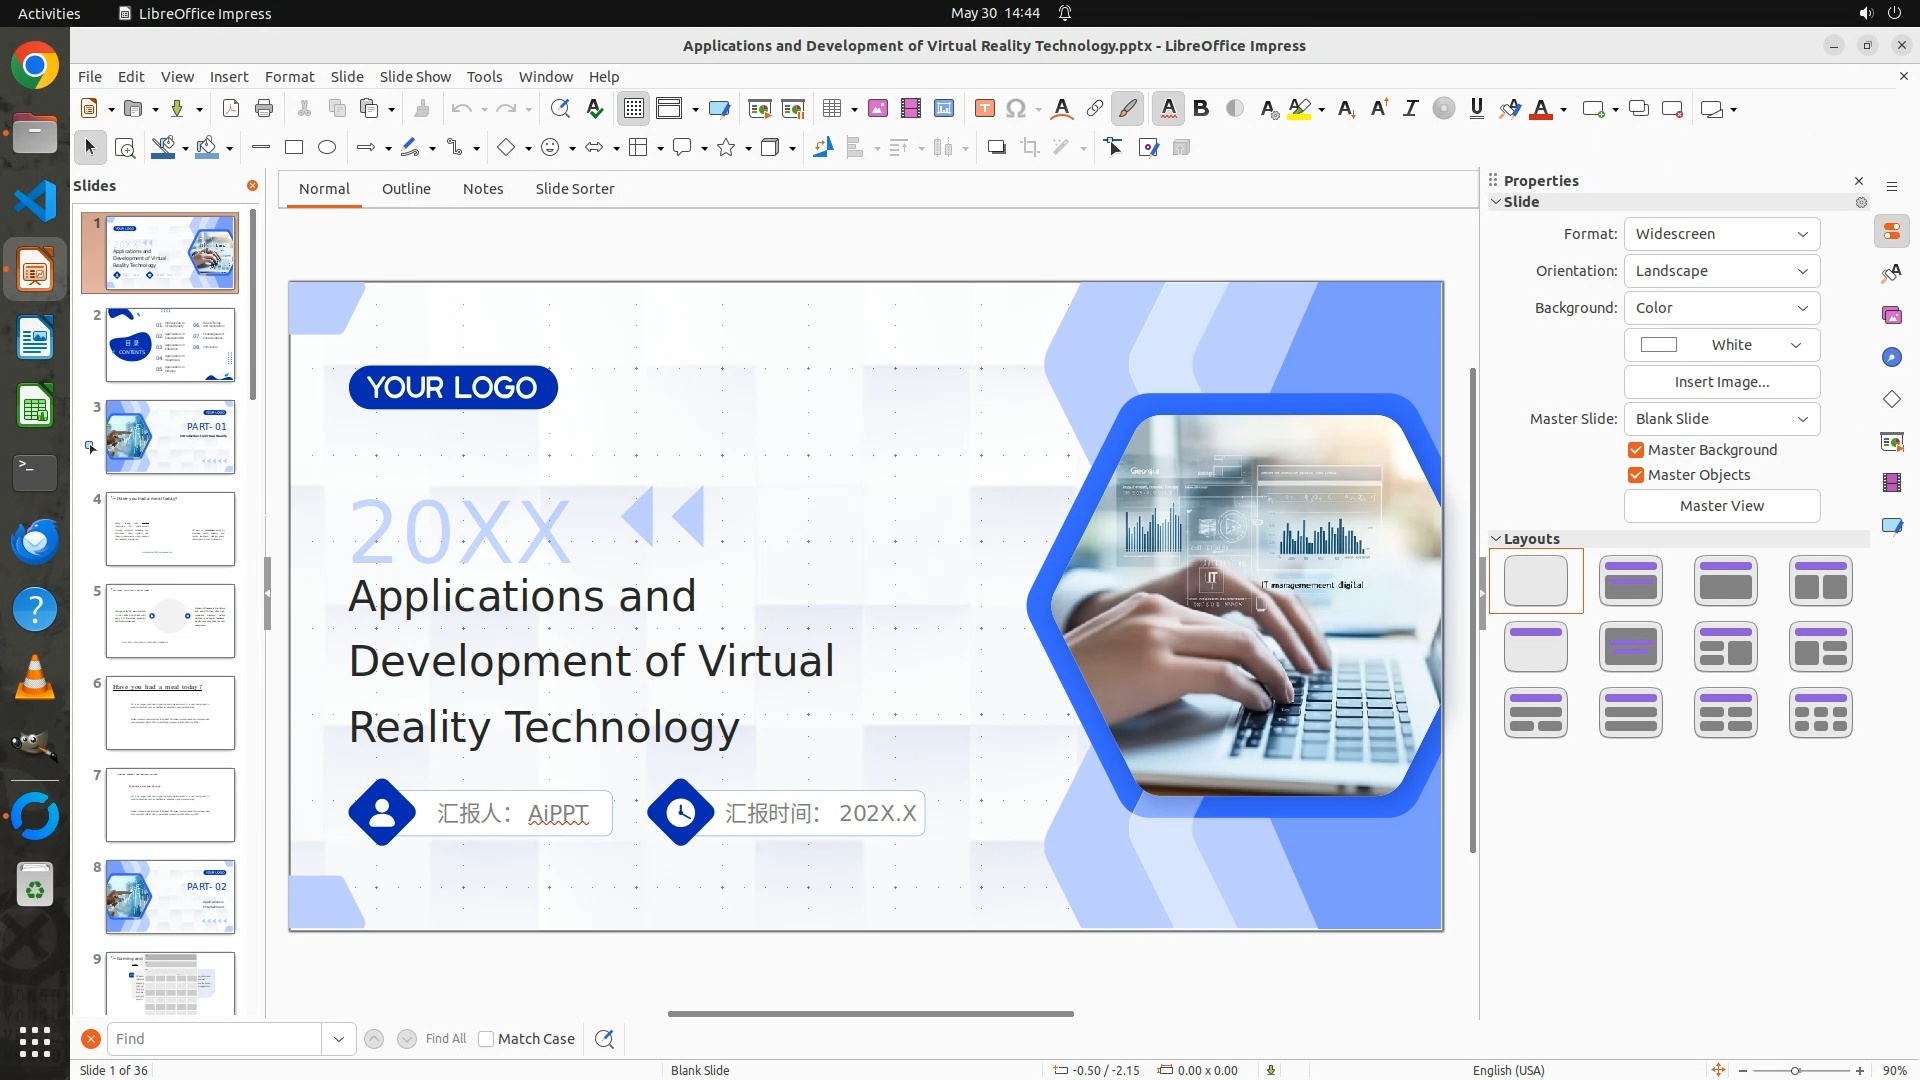Click the Insert Image toolbar icon
This screenshot has width=1920, height=1080.
click(x=878, y=109)
